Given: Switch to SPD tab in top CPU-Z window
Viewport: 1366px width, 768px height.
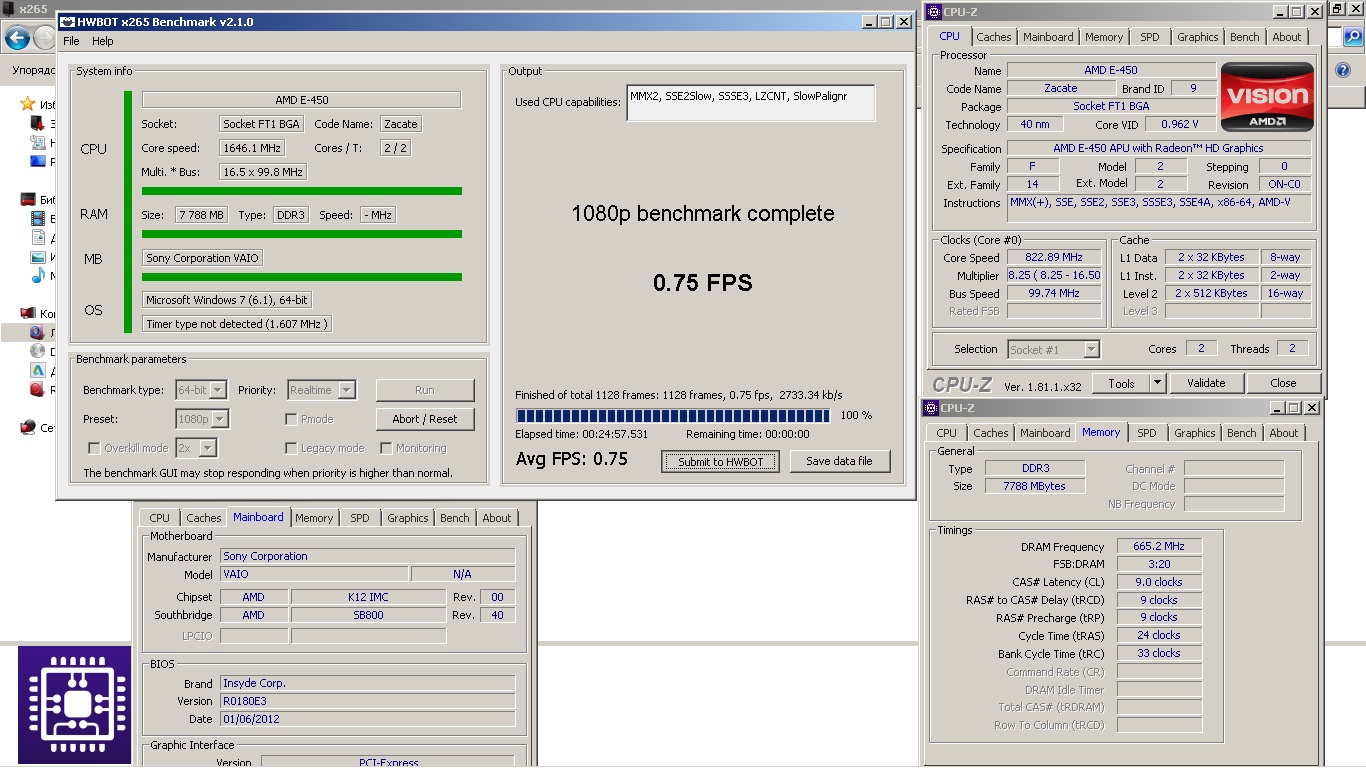Looking at the screenshot, I should point(1150,37).
